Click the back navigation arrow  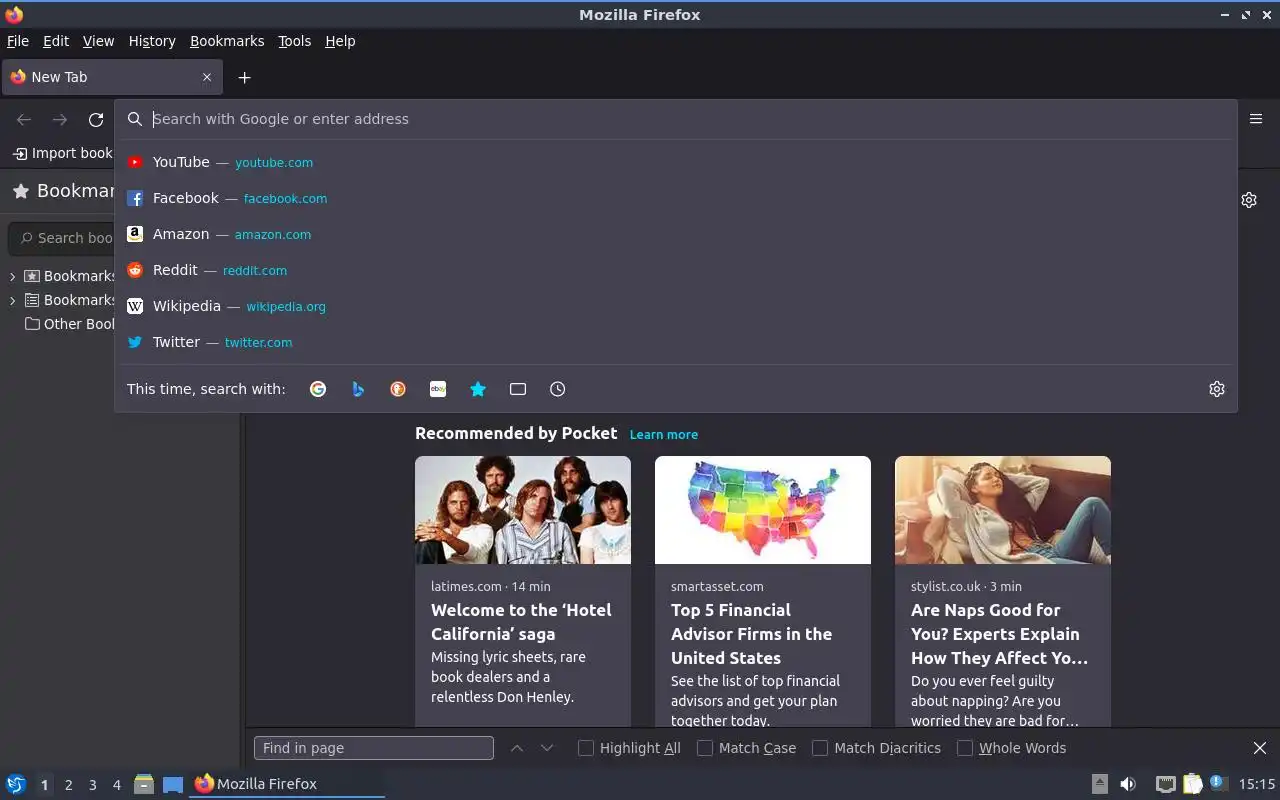24,120
